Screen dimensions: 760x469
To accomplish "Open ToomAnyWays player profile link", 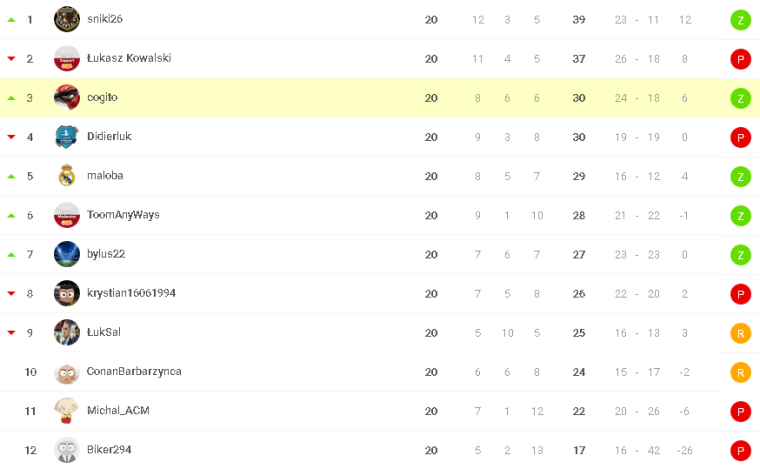I will click(x=123, y=215).
